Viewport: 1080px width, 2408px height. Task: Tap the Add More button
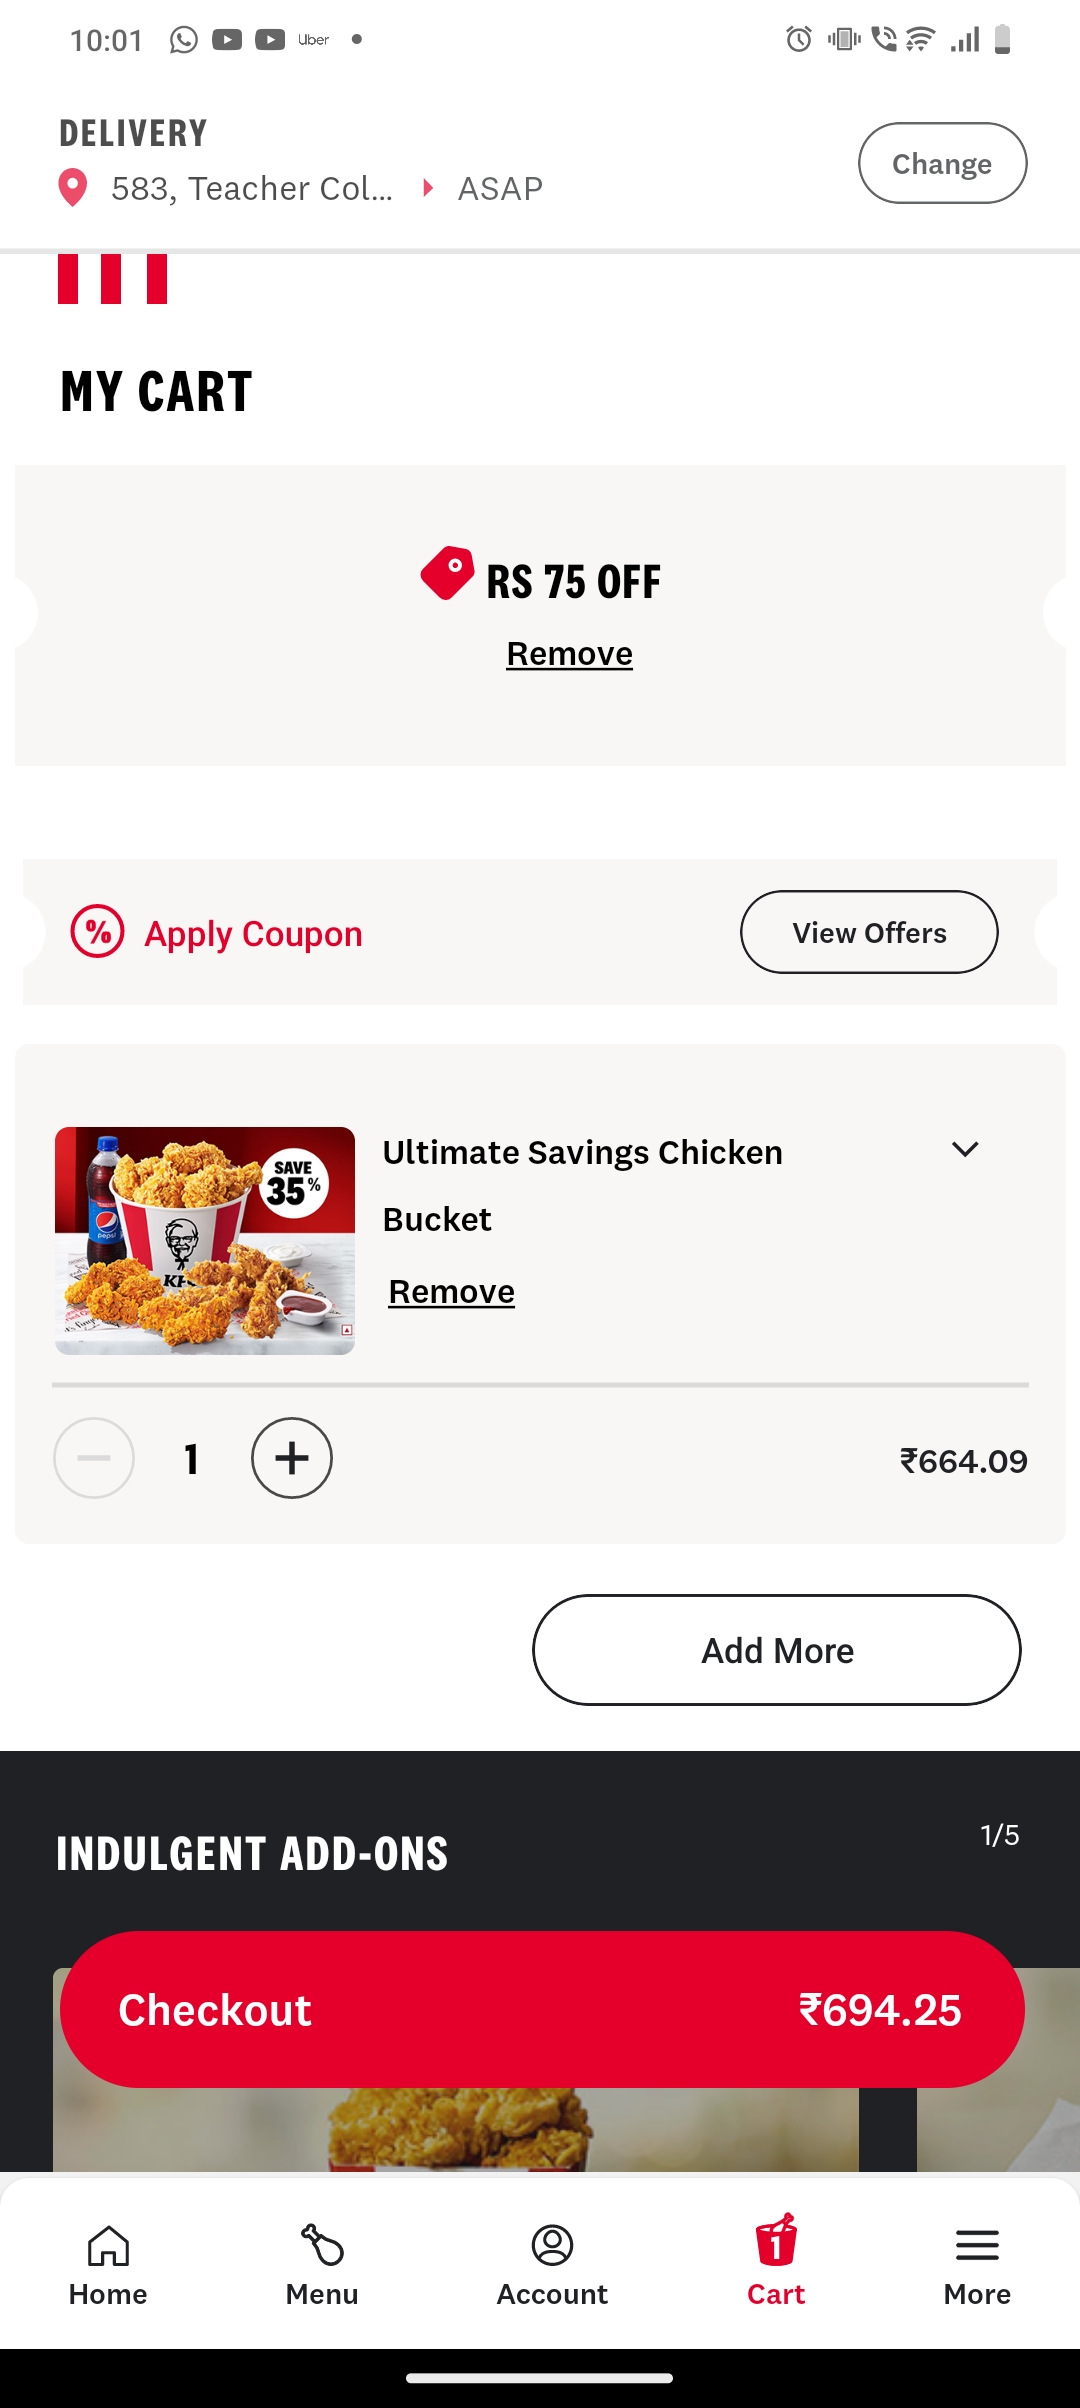[777, 1650]
